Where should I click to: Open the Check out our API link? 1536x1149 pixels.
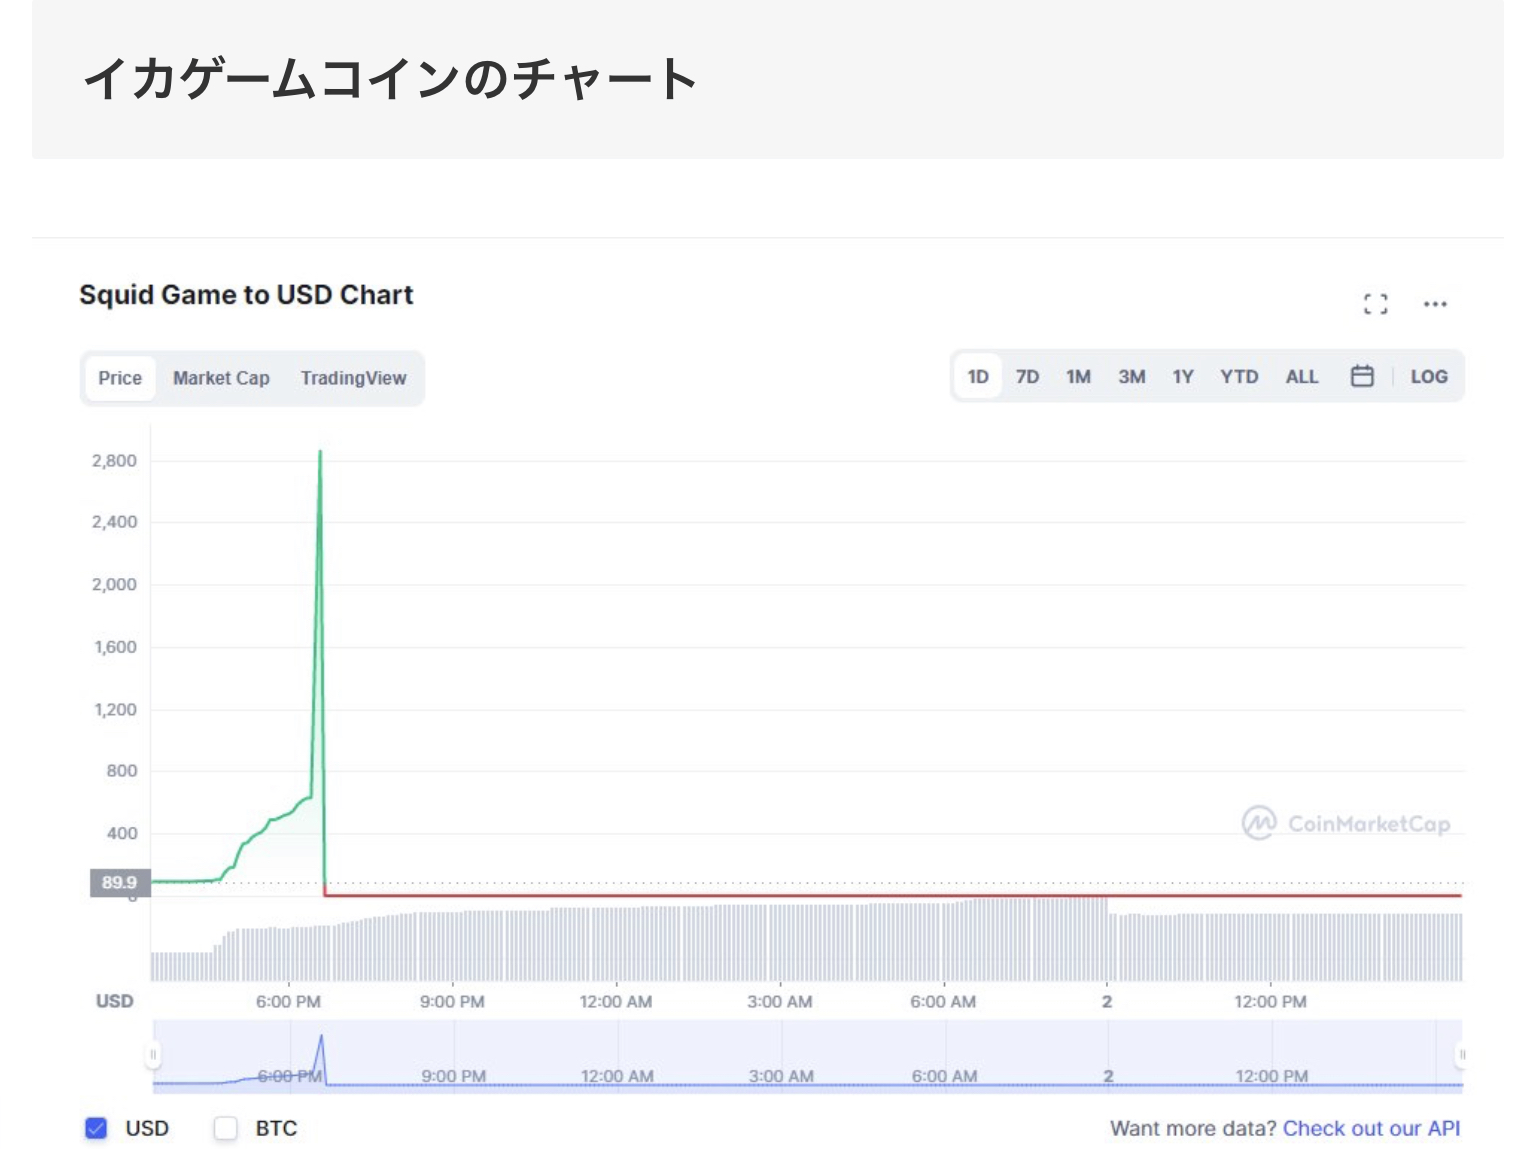pos(1371,1128)
